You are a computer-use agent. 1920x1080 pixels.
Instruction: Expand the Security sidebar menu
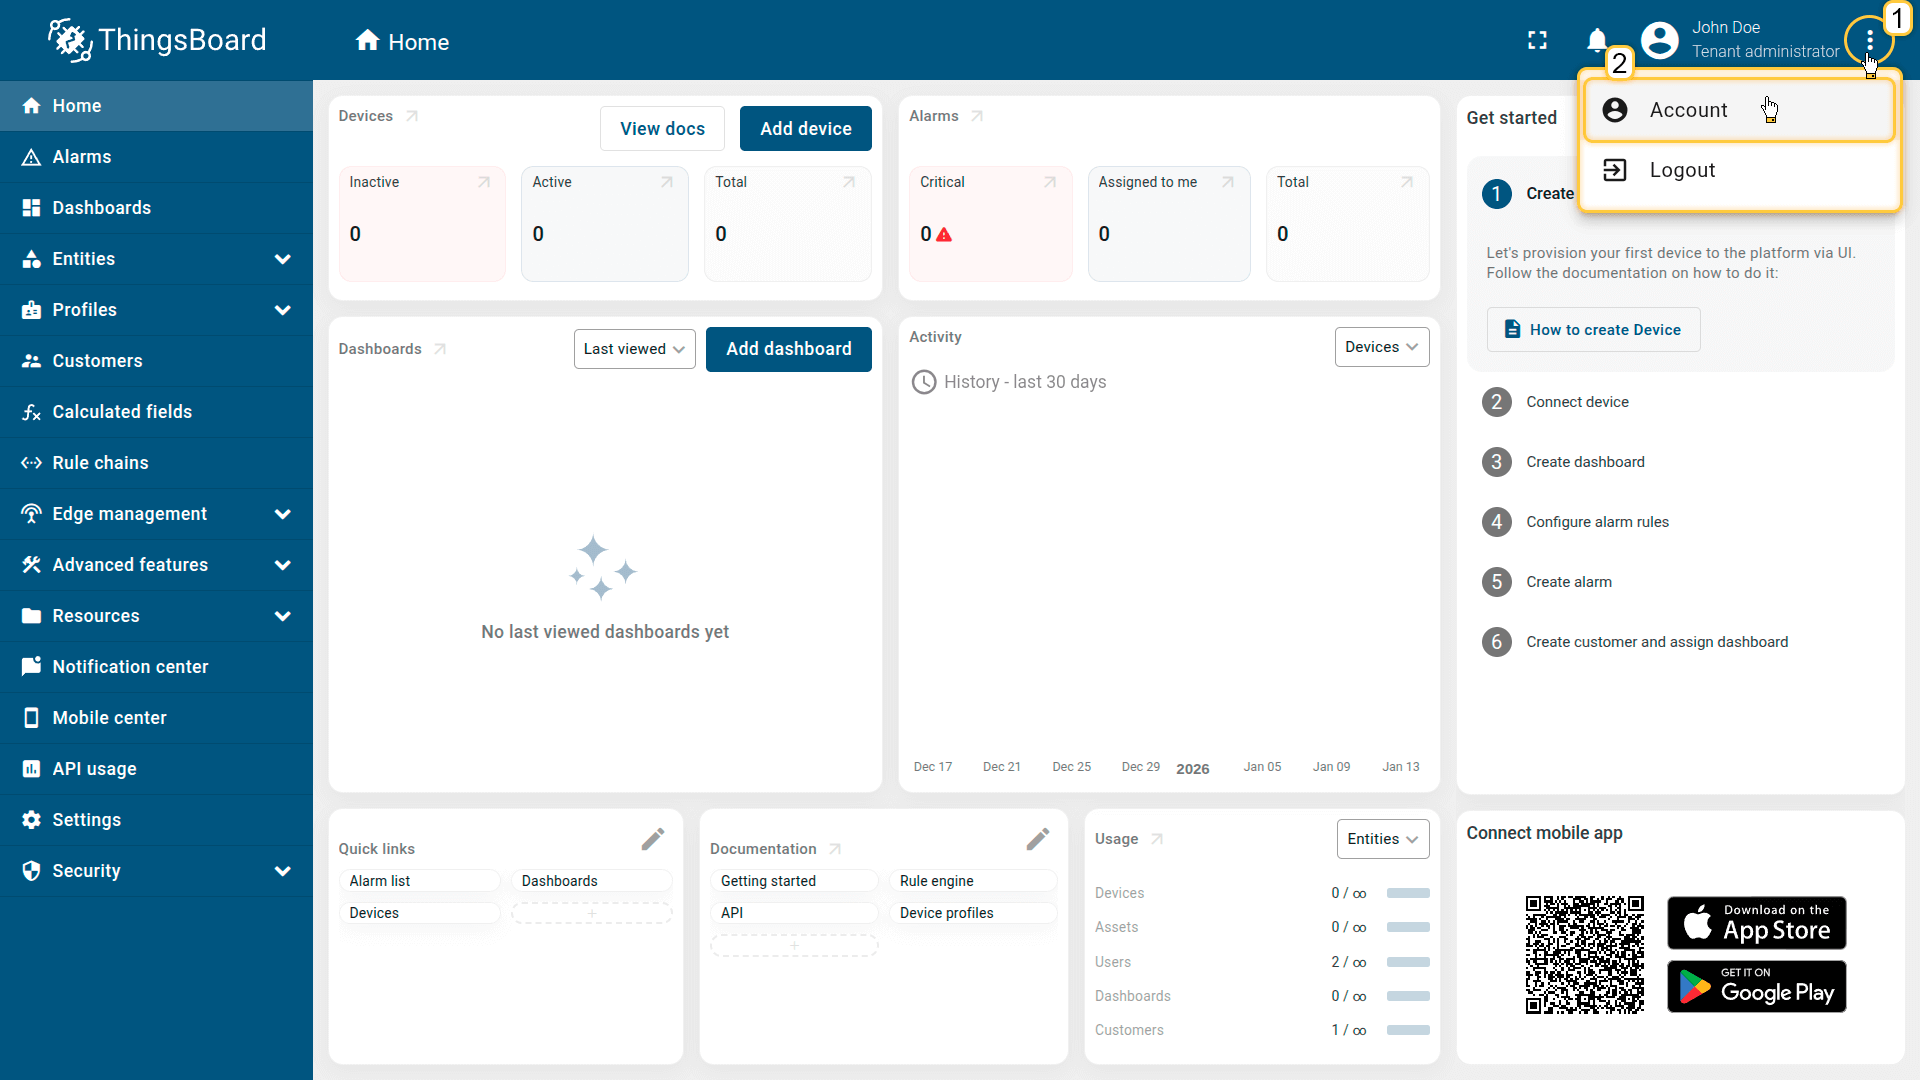(282, 871)
